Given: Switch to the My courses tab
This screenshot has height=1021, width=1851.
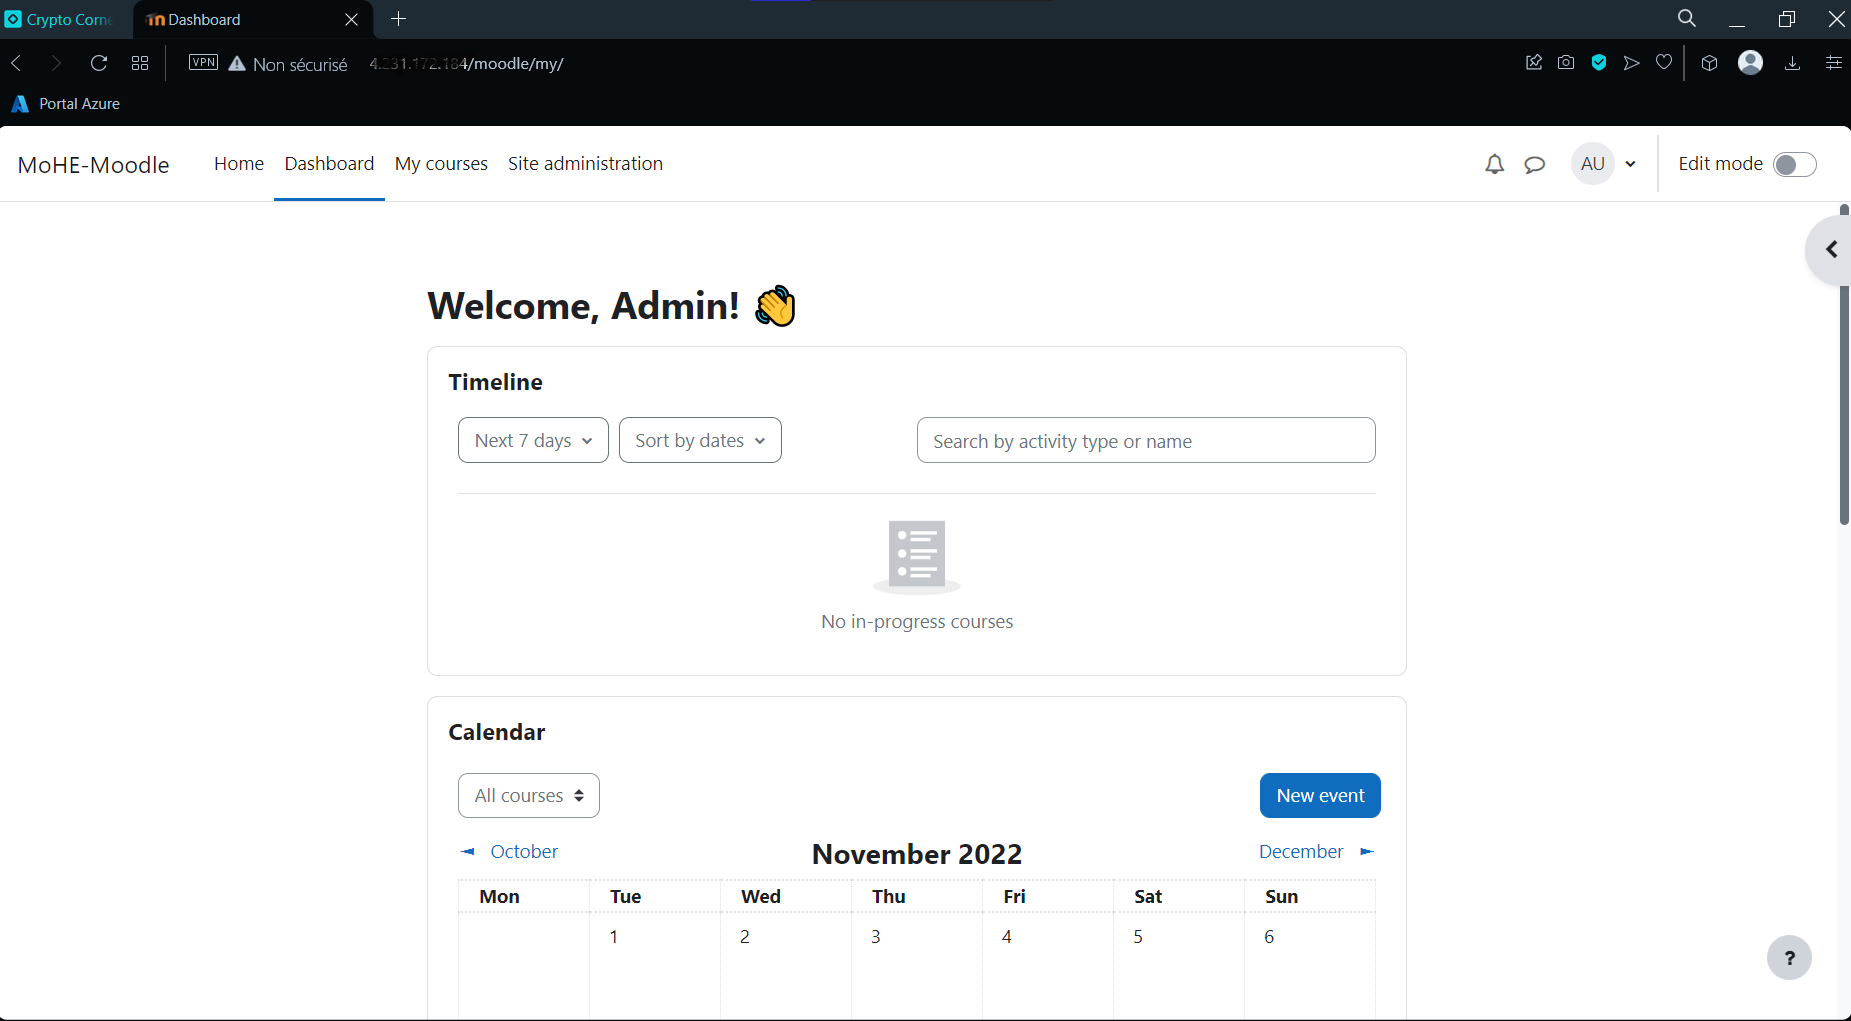Looking at the screenshot, I should click(441, 163).
